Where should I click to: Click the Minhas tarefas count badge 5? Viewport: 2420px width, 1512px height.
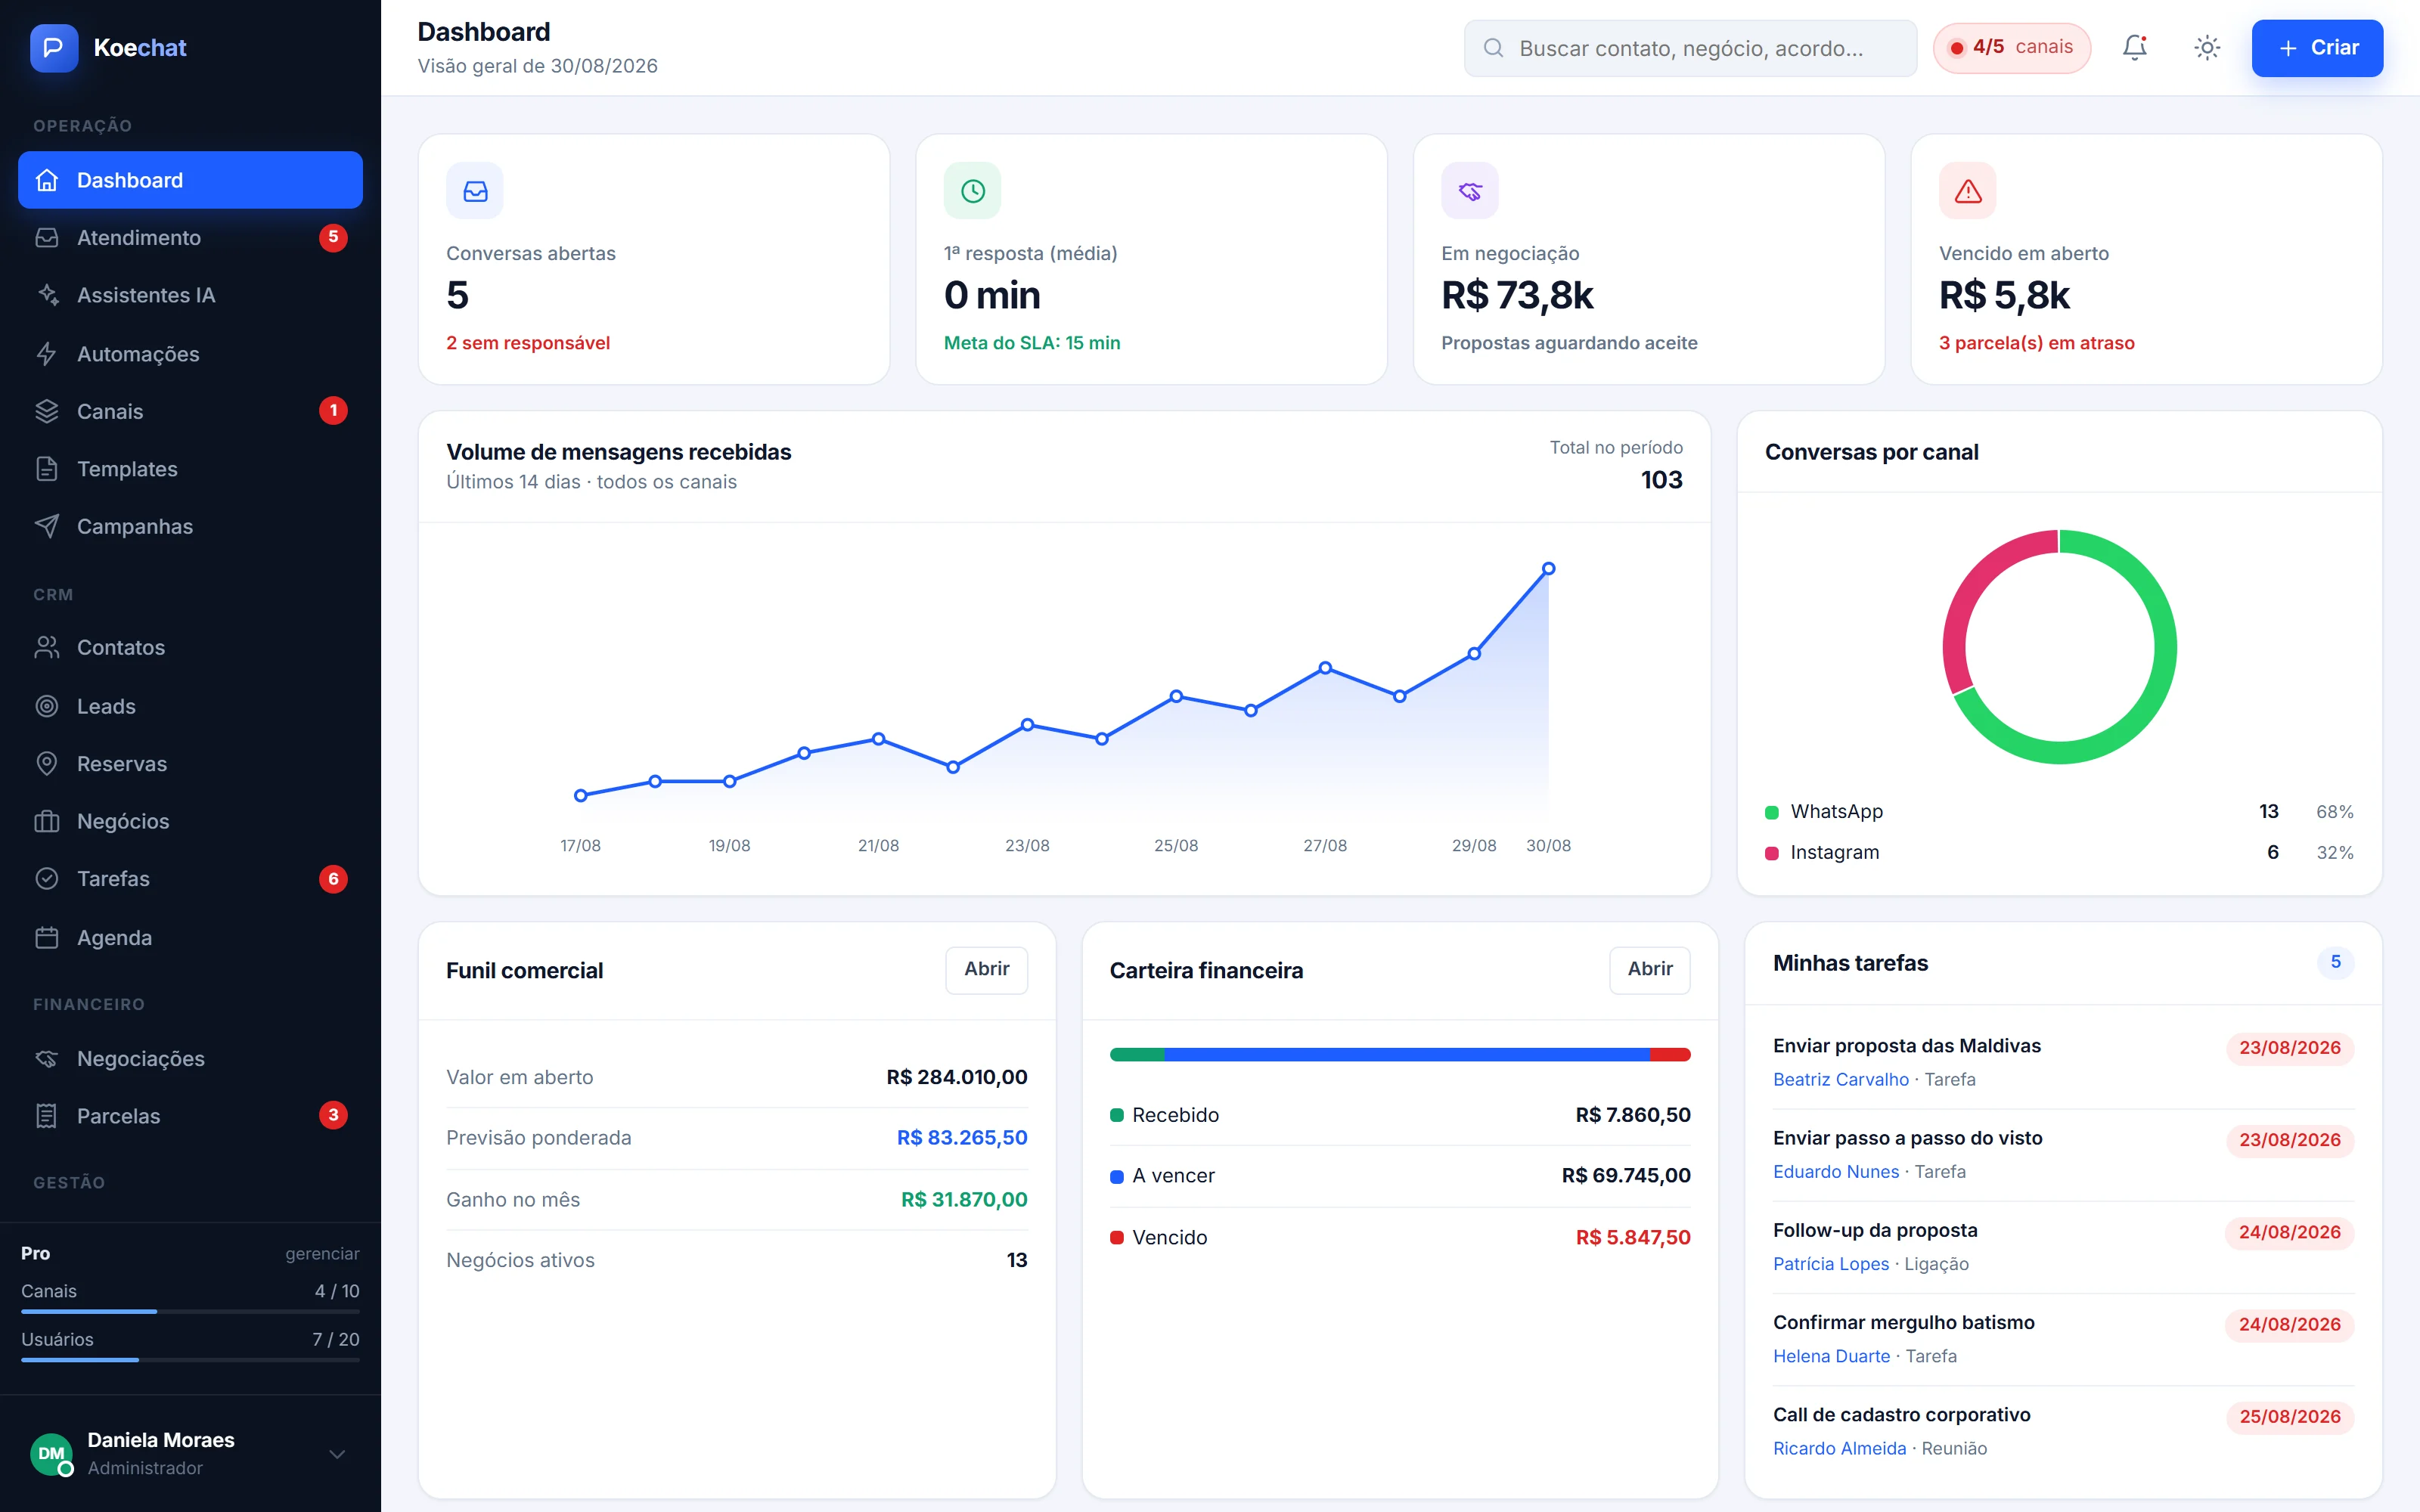2335,962
